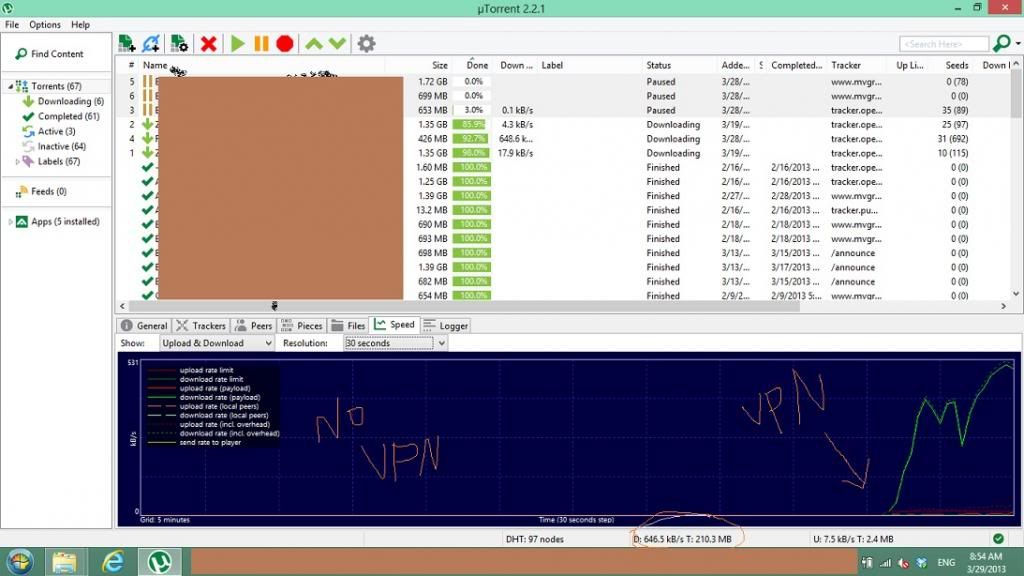Open Internet Explorer from the taskbar
1024x576 pixels.
click(112, 562)
